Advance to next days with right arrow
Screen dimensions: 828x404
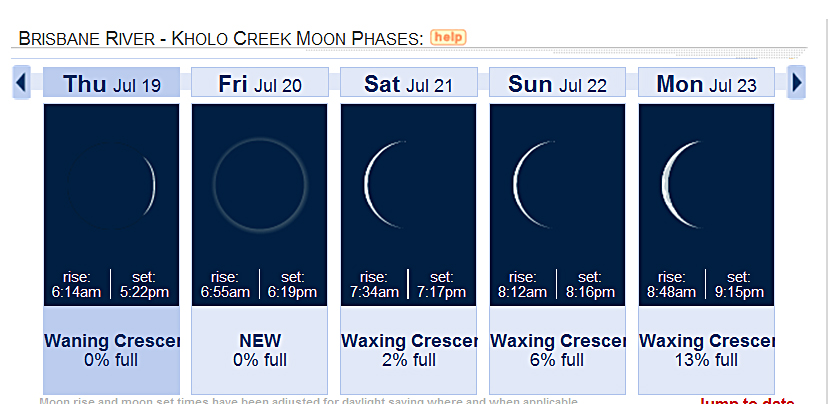pyautogui.click(x=796, y=83)
